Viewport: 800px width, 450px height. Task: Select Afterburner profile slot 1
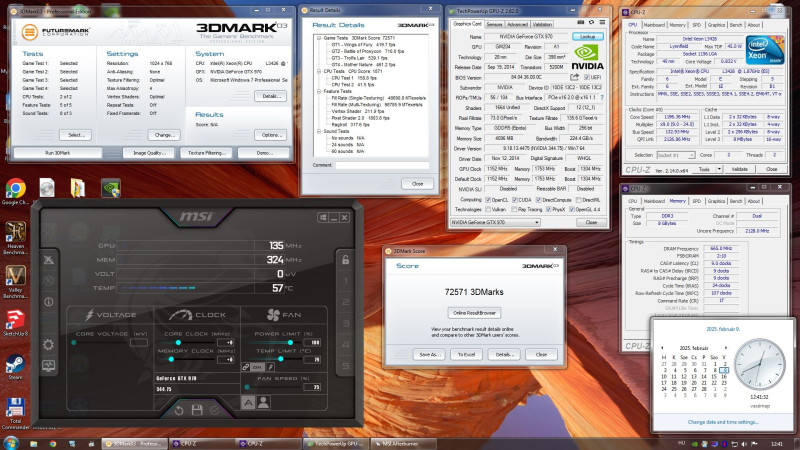click(x=345, y=281)
